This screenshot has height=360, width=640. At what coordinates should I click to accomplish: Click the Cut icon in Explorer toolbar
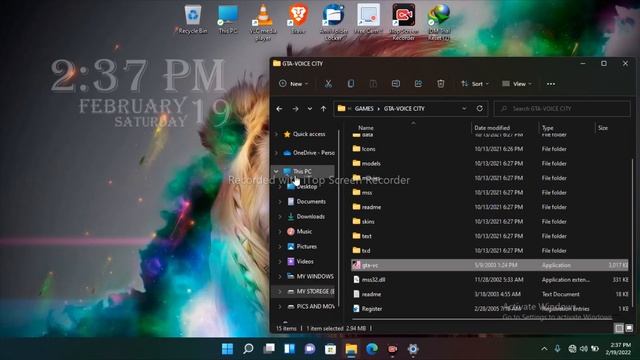328,84
